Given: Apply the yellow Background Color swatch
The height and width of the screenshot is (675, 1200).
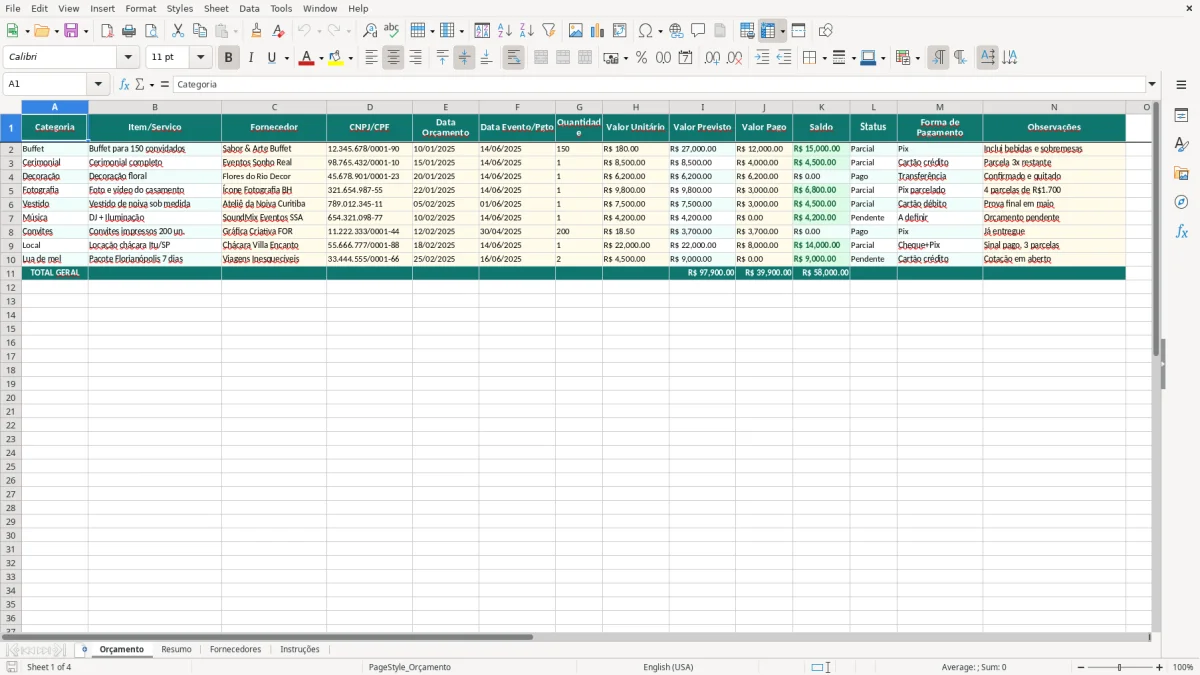Looking at the screenshot, I should pyautogui.click(x=335, y=58).
